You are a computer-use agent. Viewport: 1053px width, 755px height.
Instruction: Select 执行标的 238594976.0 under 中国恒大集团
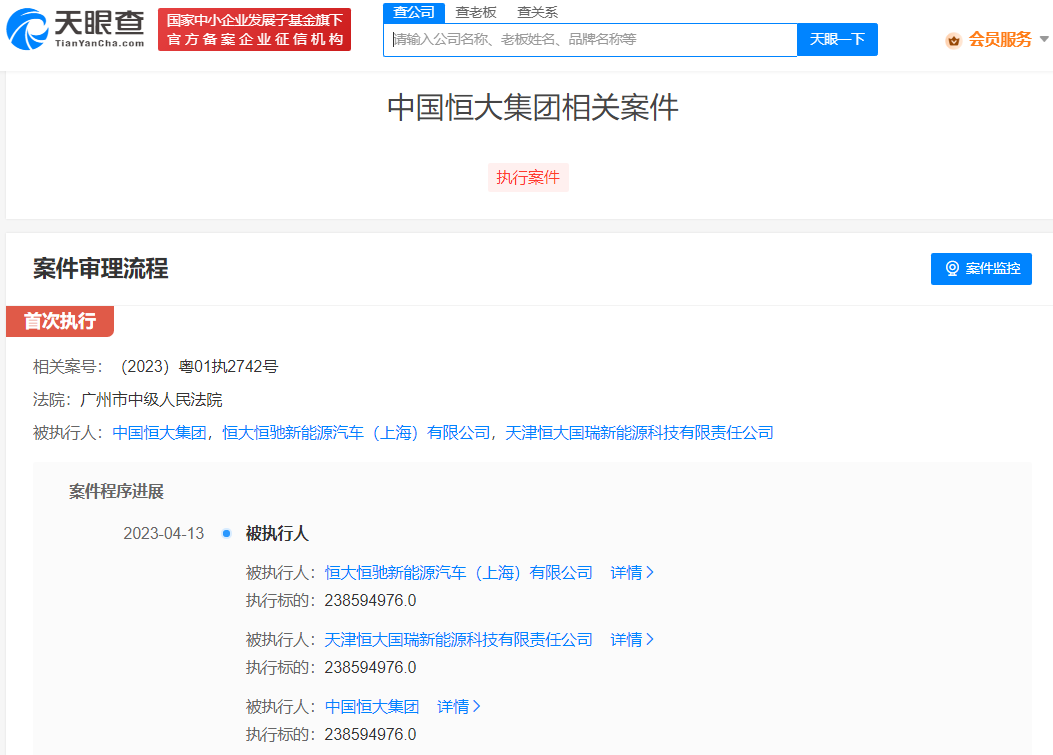point(331,734)
